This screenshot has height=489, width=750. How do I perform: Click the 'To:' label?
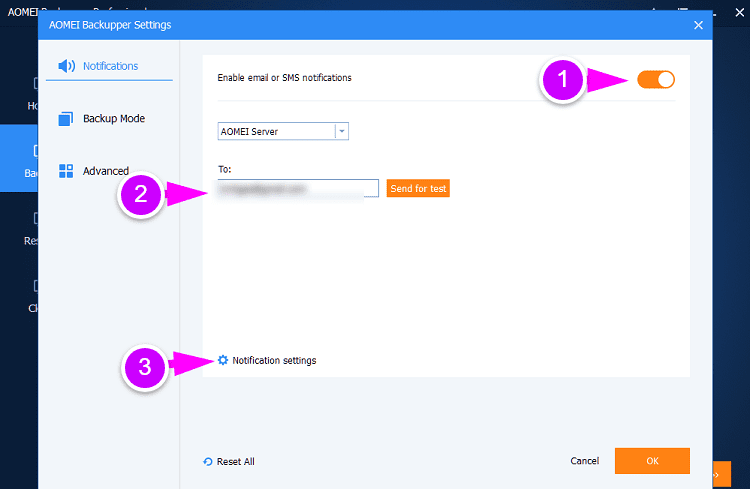pos(224,169)
